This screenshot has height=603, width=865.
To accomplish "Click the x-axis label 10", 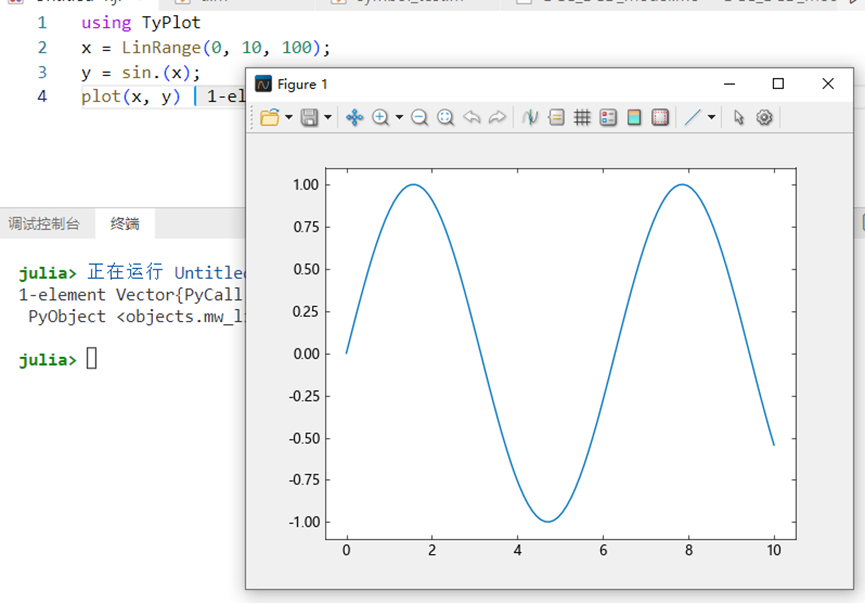I will pyautogui.click(x=774, y=550).
